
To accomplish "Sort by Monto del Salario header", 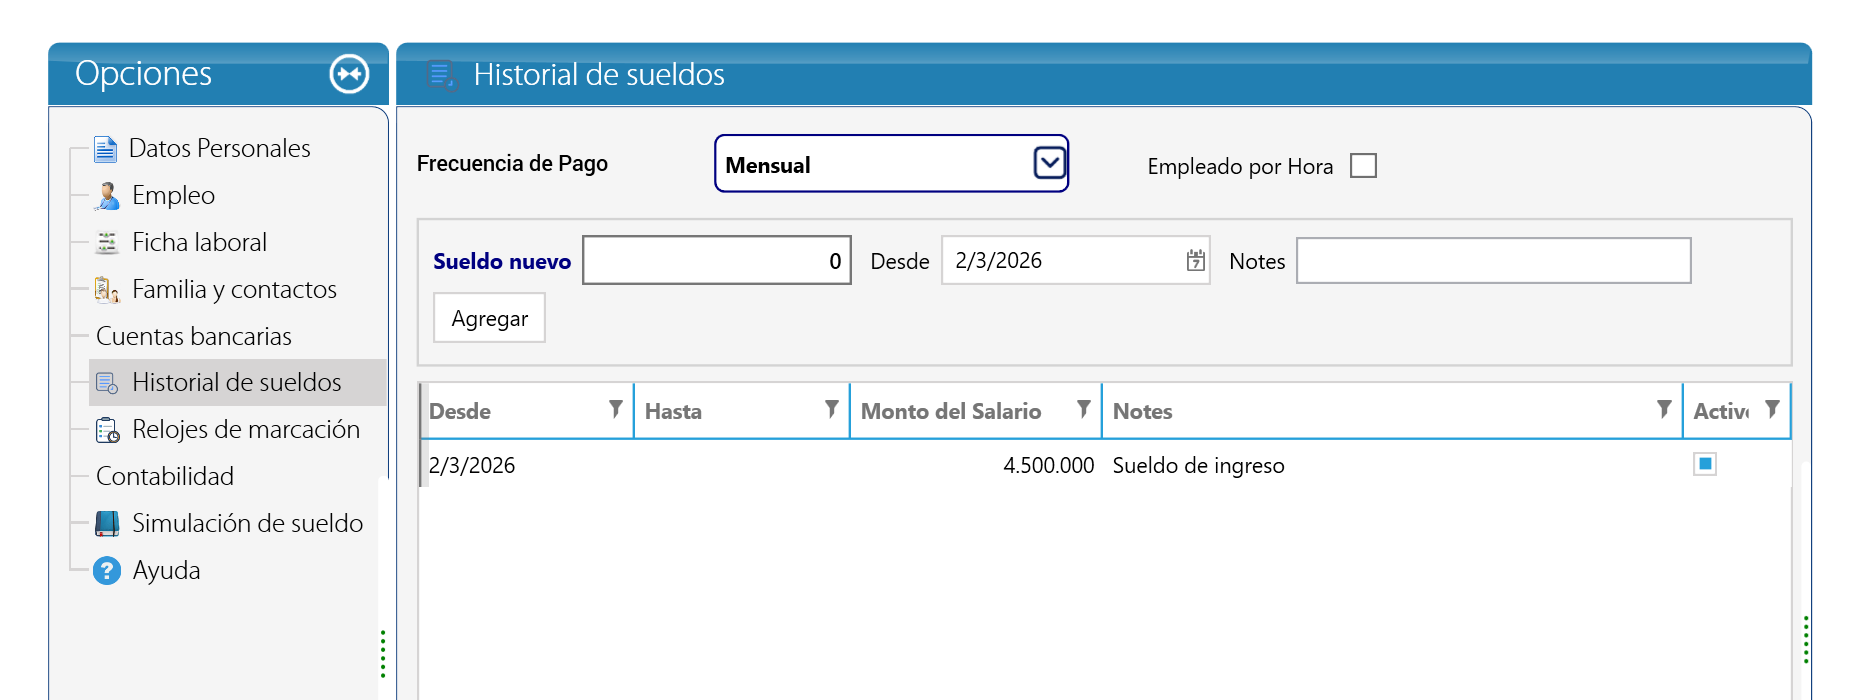I will pos(951,411).
